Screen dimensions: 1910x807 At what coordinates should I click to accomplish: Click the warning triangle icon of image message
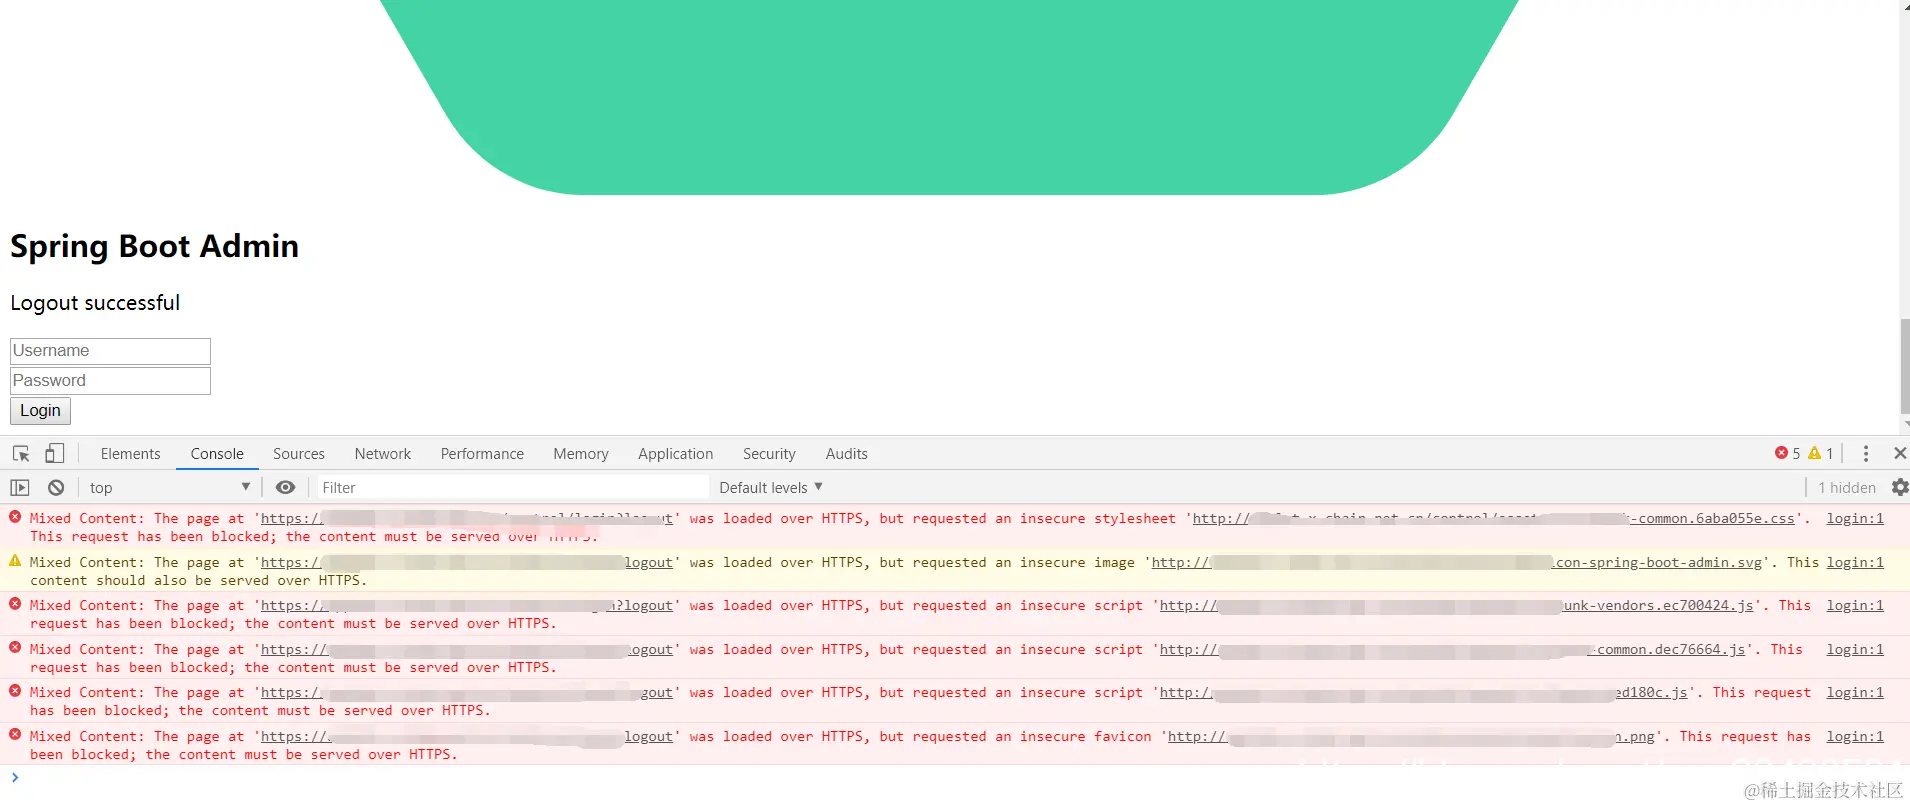(15, 561)
